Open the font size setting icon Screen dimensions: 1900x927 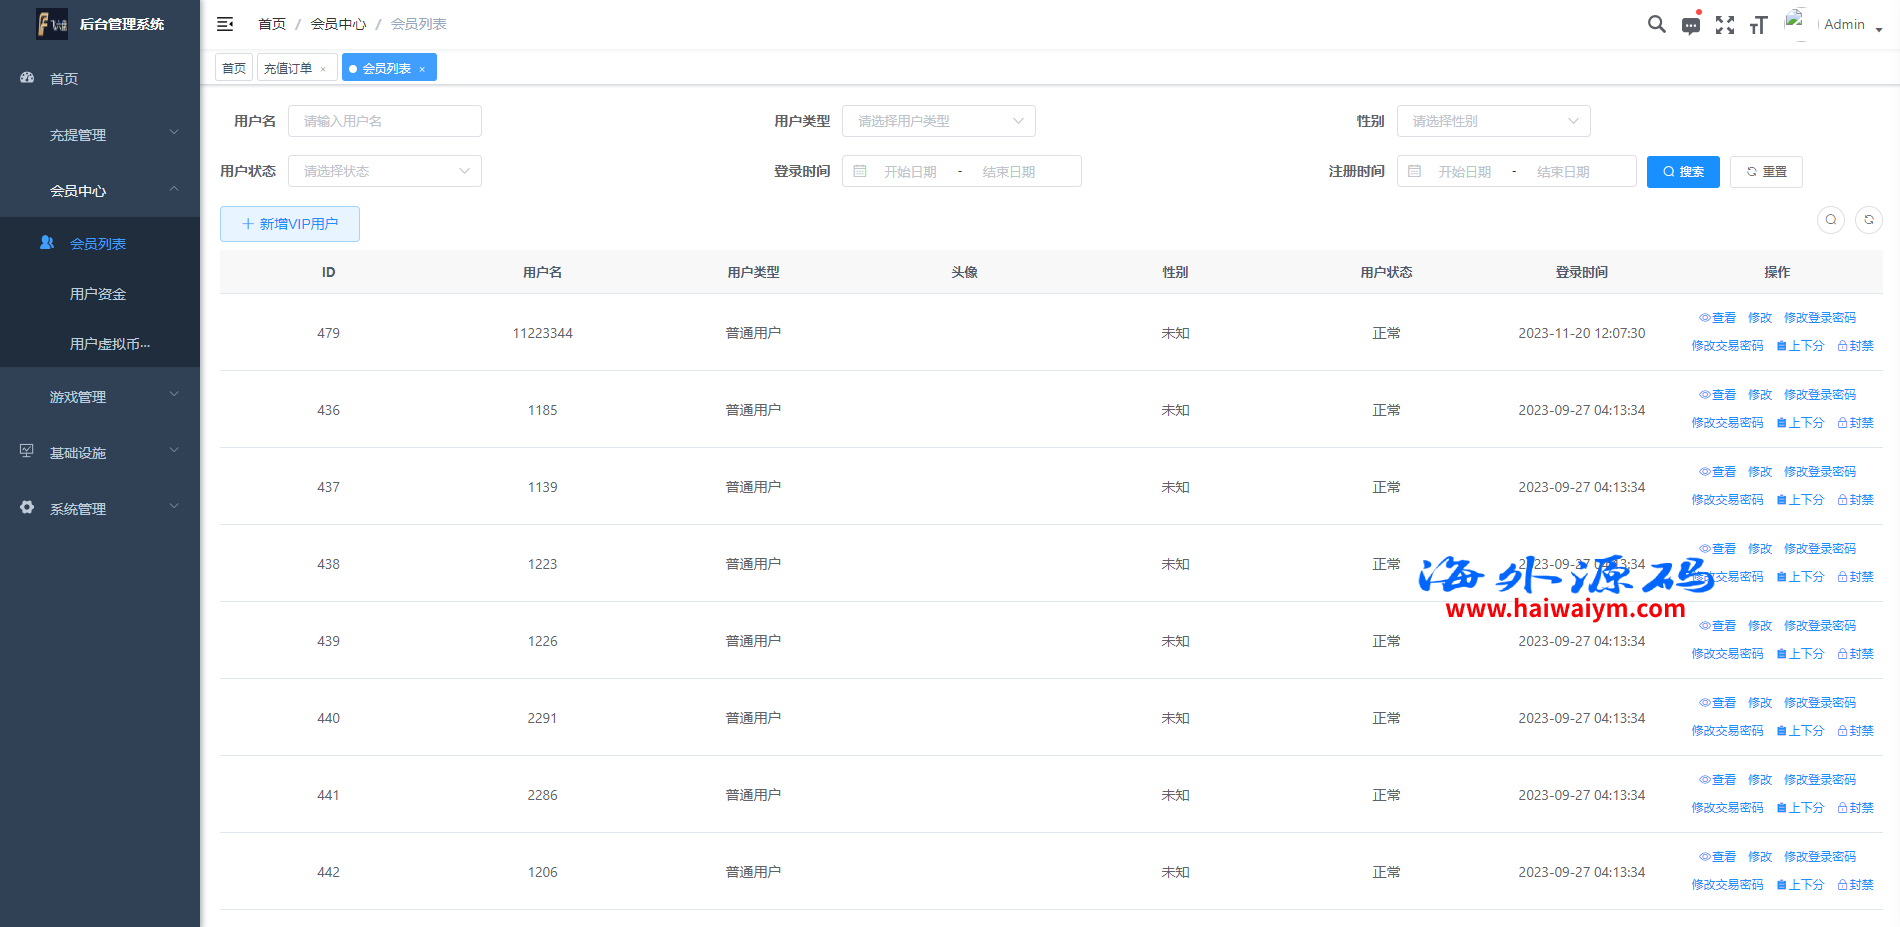(1758, 25)
